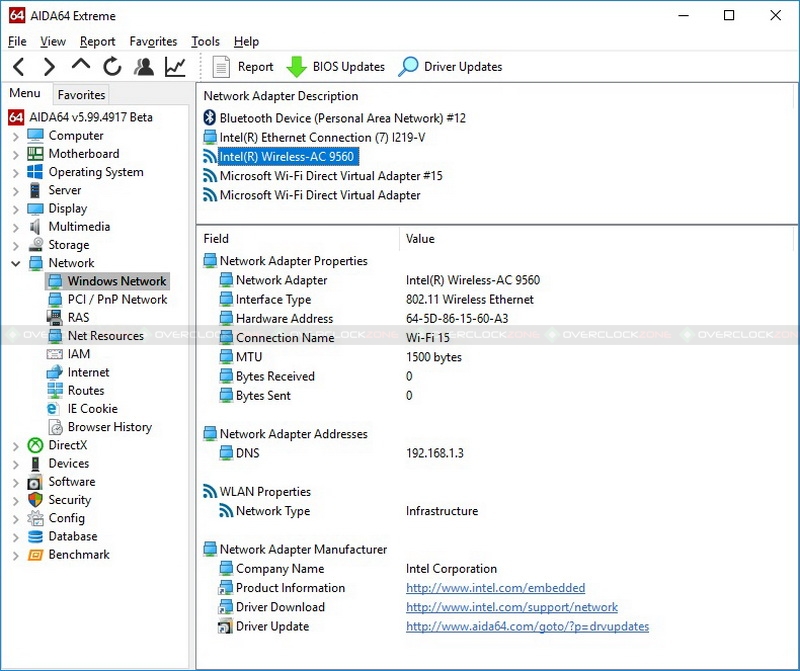Click the Browser History icon
This screenshot has height=671, width=800.
click(x=55, y=427)
